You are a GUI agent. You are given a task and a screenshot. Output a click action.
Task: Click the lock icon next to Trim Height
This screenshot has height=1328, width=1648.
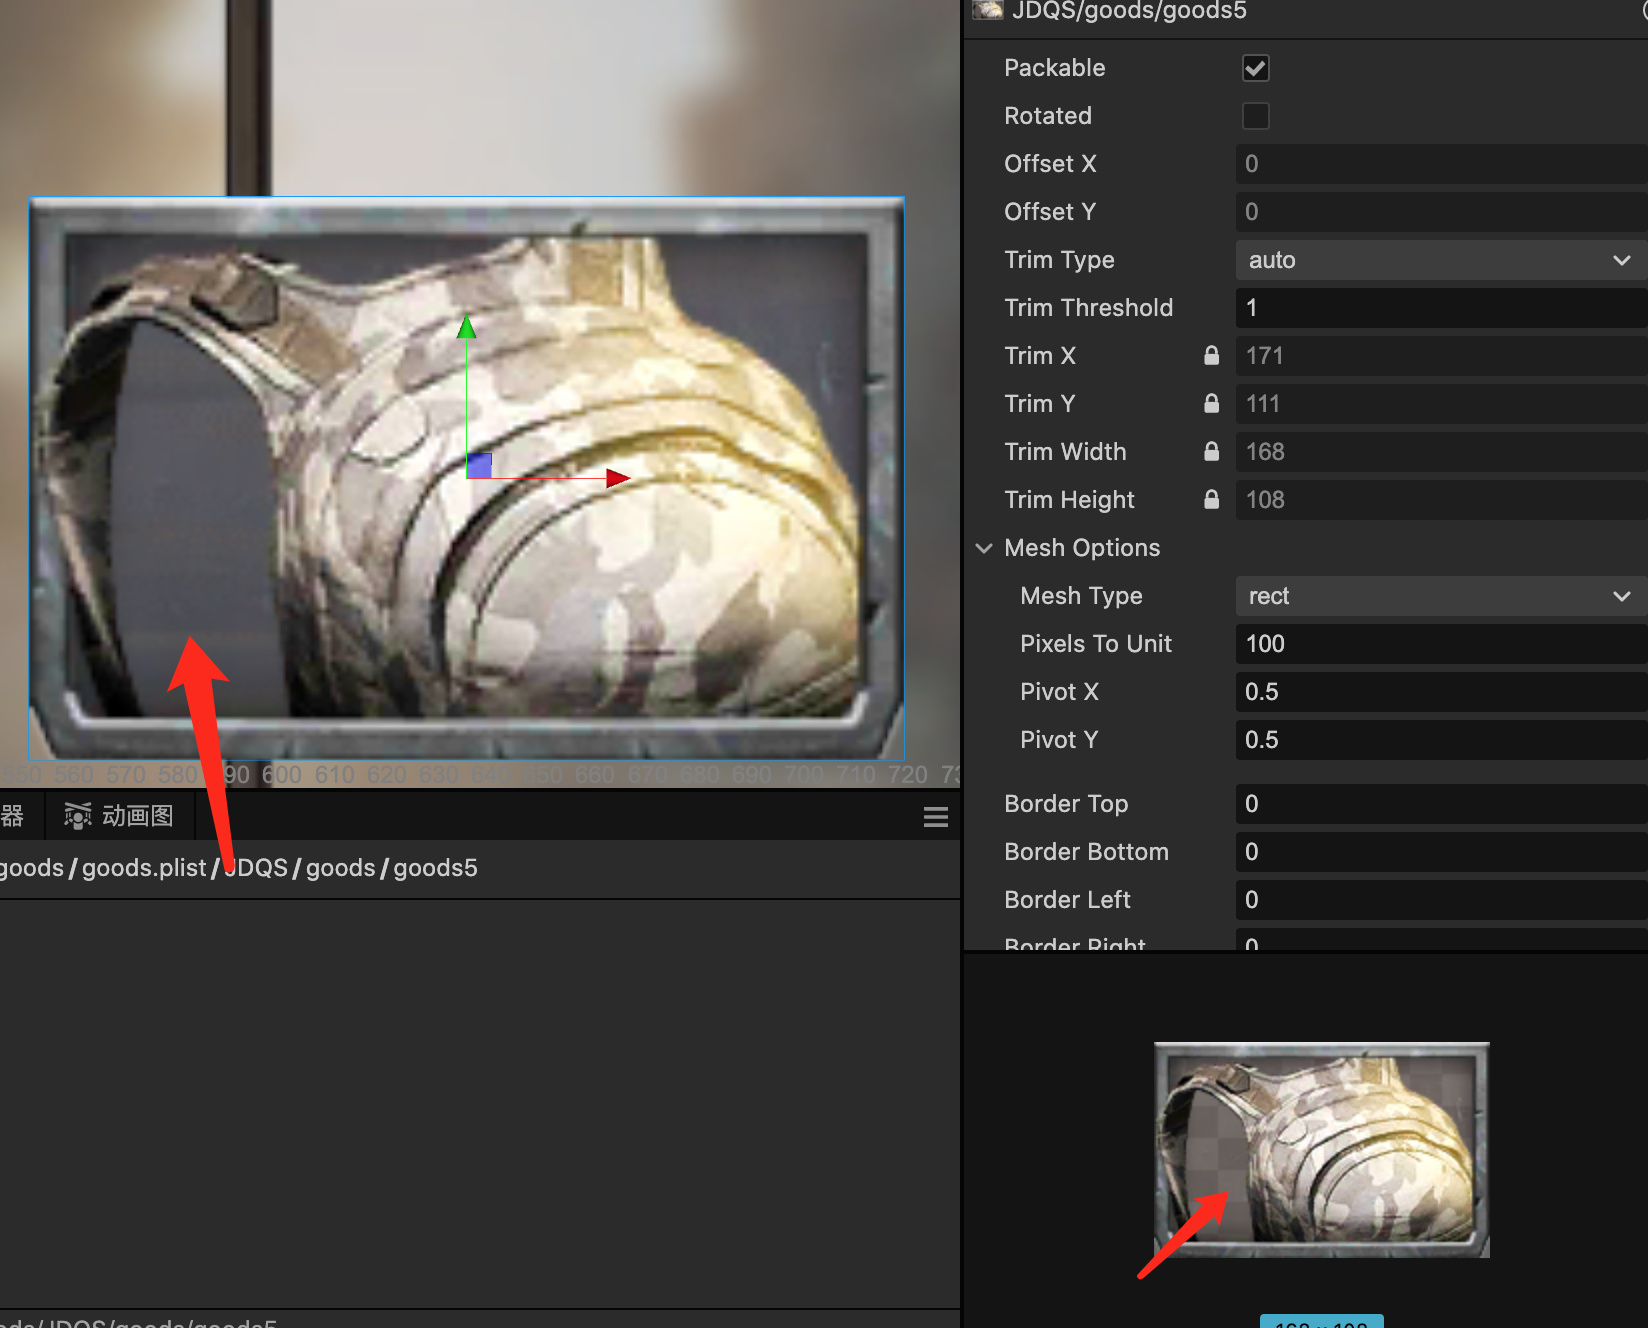coord(1211,500)
